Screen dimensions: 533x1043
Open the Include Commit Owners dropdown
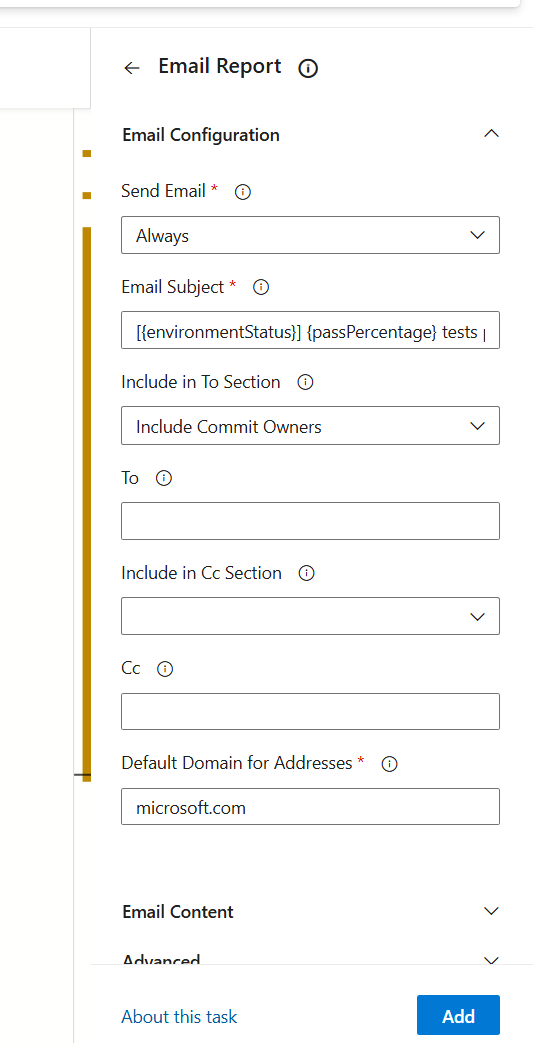coord(310,426)
